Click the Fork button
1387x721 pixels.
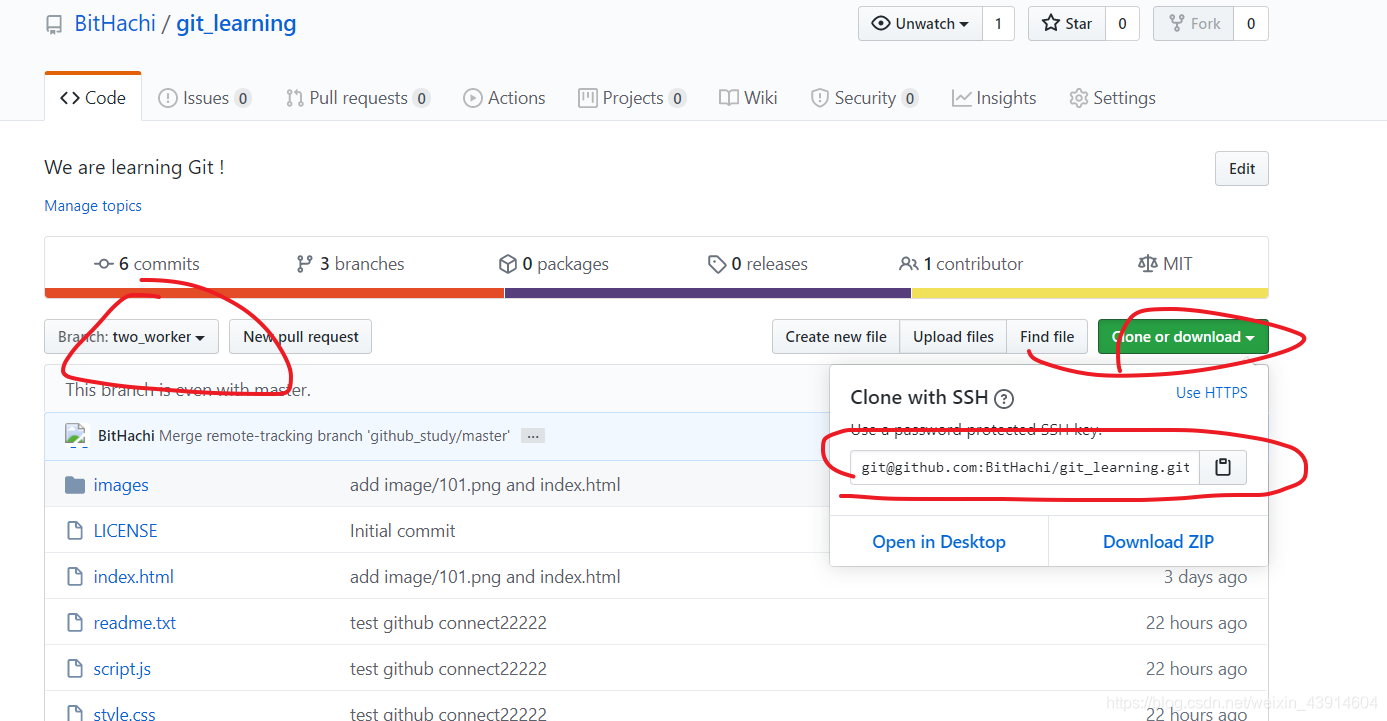coord(1193,24)
